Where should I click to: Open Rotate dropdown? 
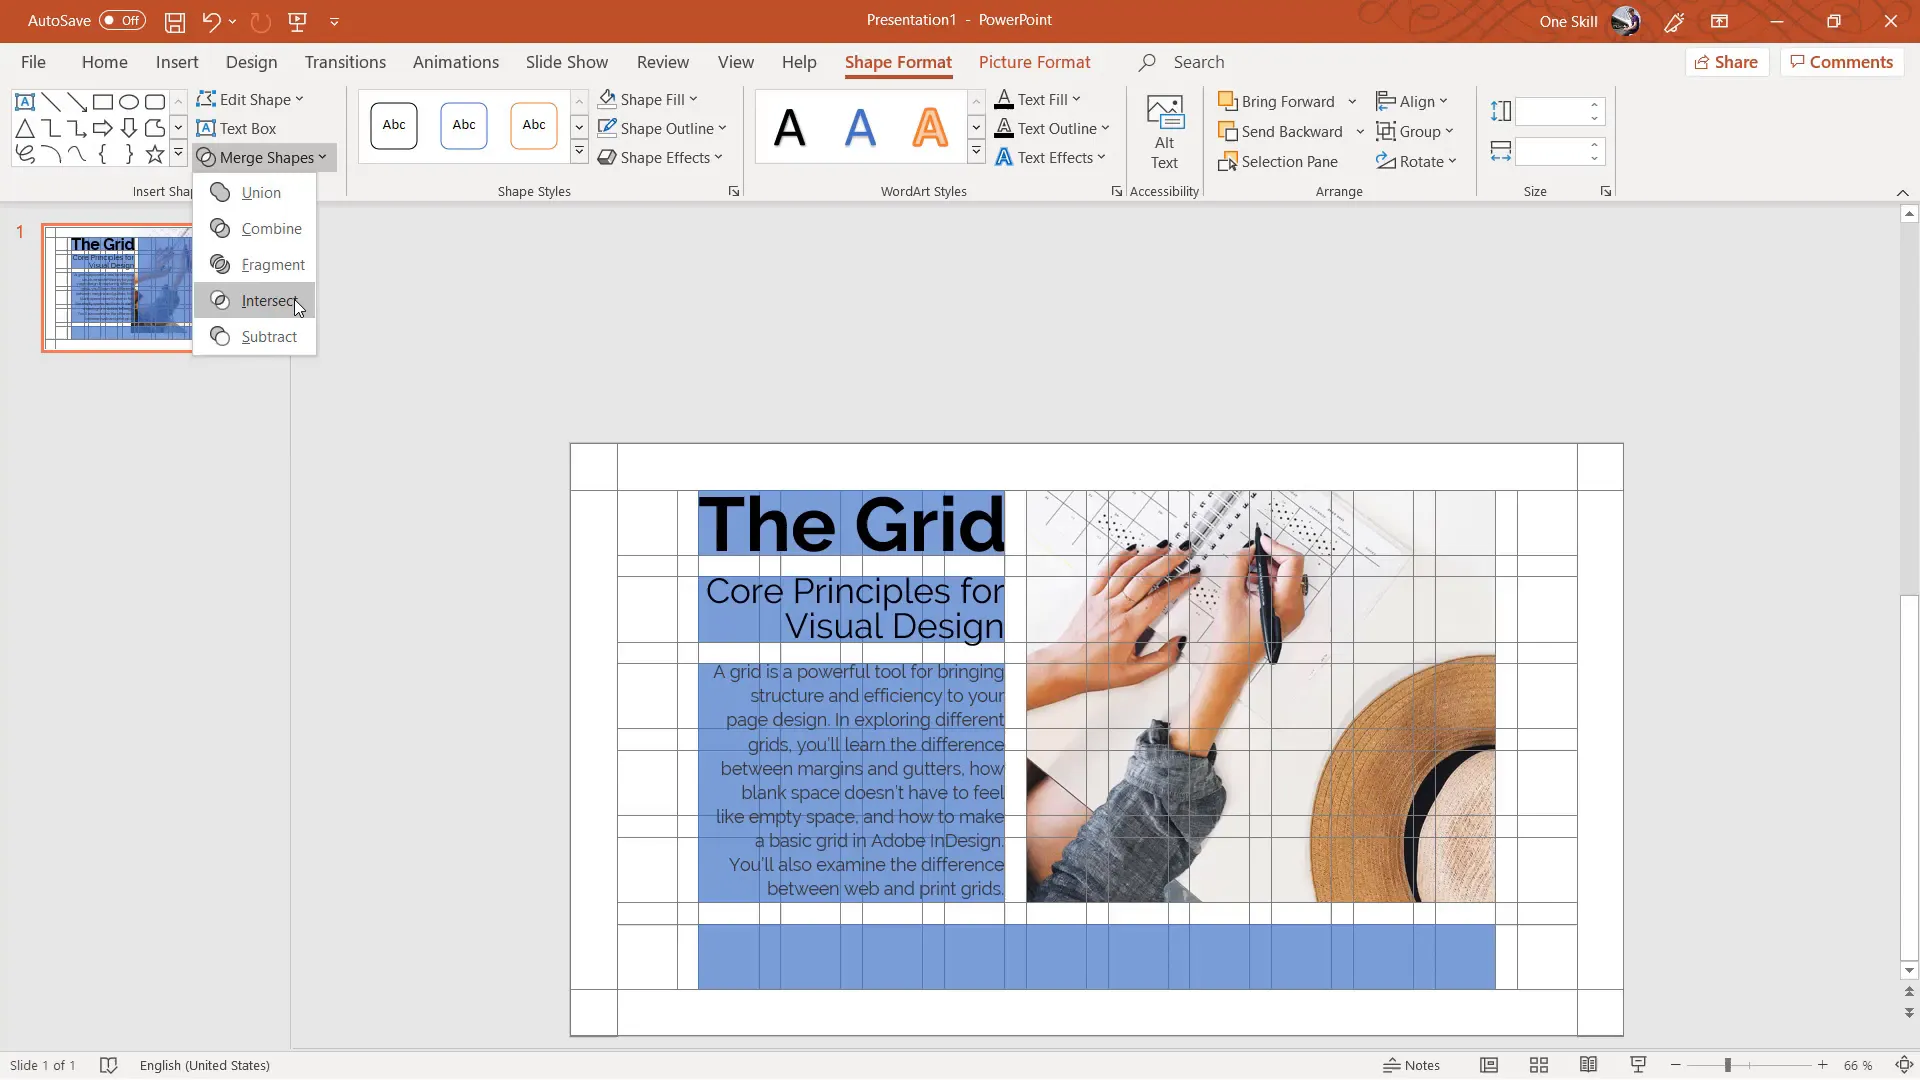[1416, 161]
